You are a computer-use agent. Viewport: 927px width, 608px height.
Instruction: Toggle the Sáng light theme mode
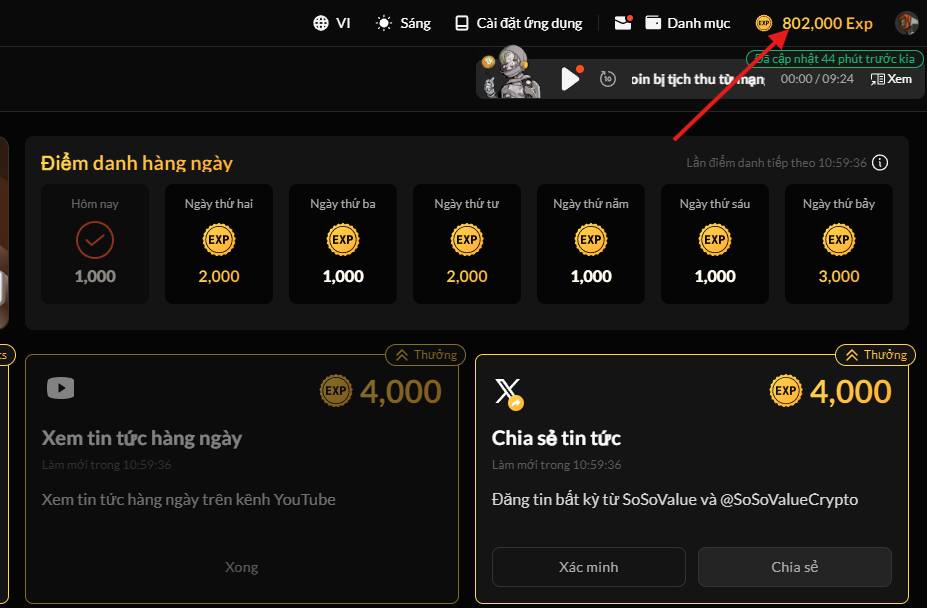(x=403, y=23)
